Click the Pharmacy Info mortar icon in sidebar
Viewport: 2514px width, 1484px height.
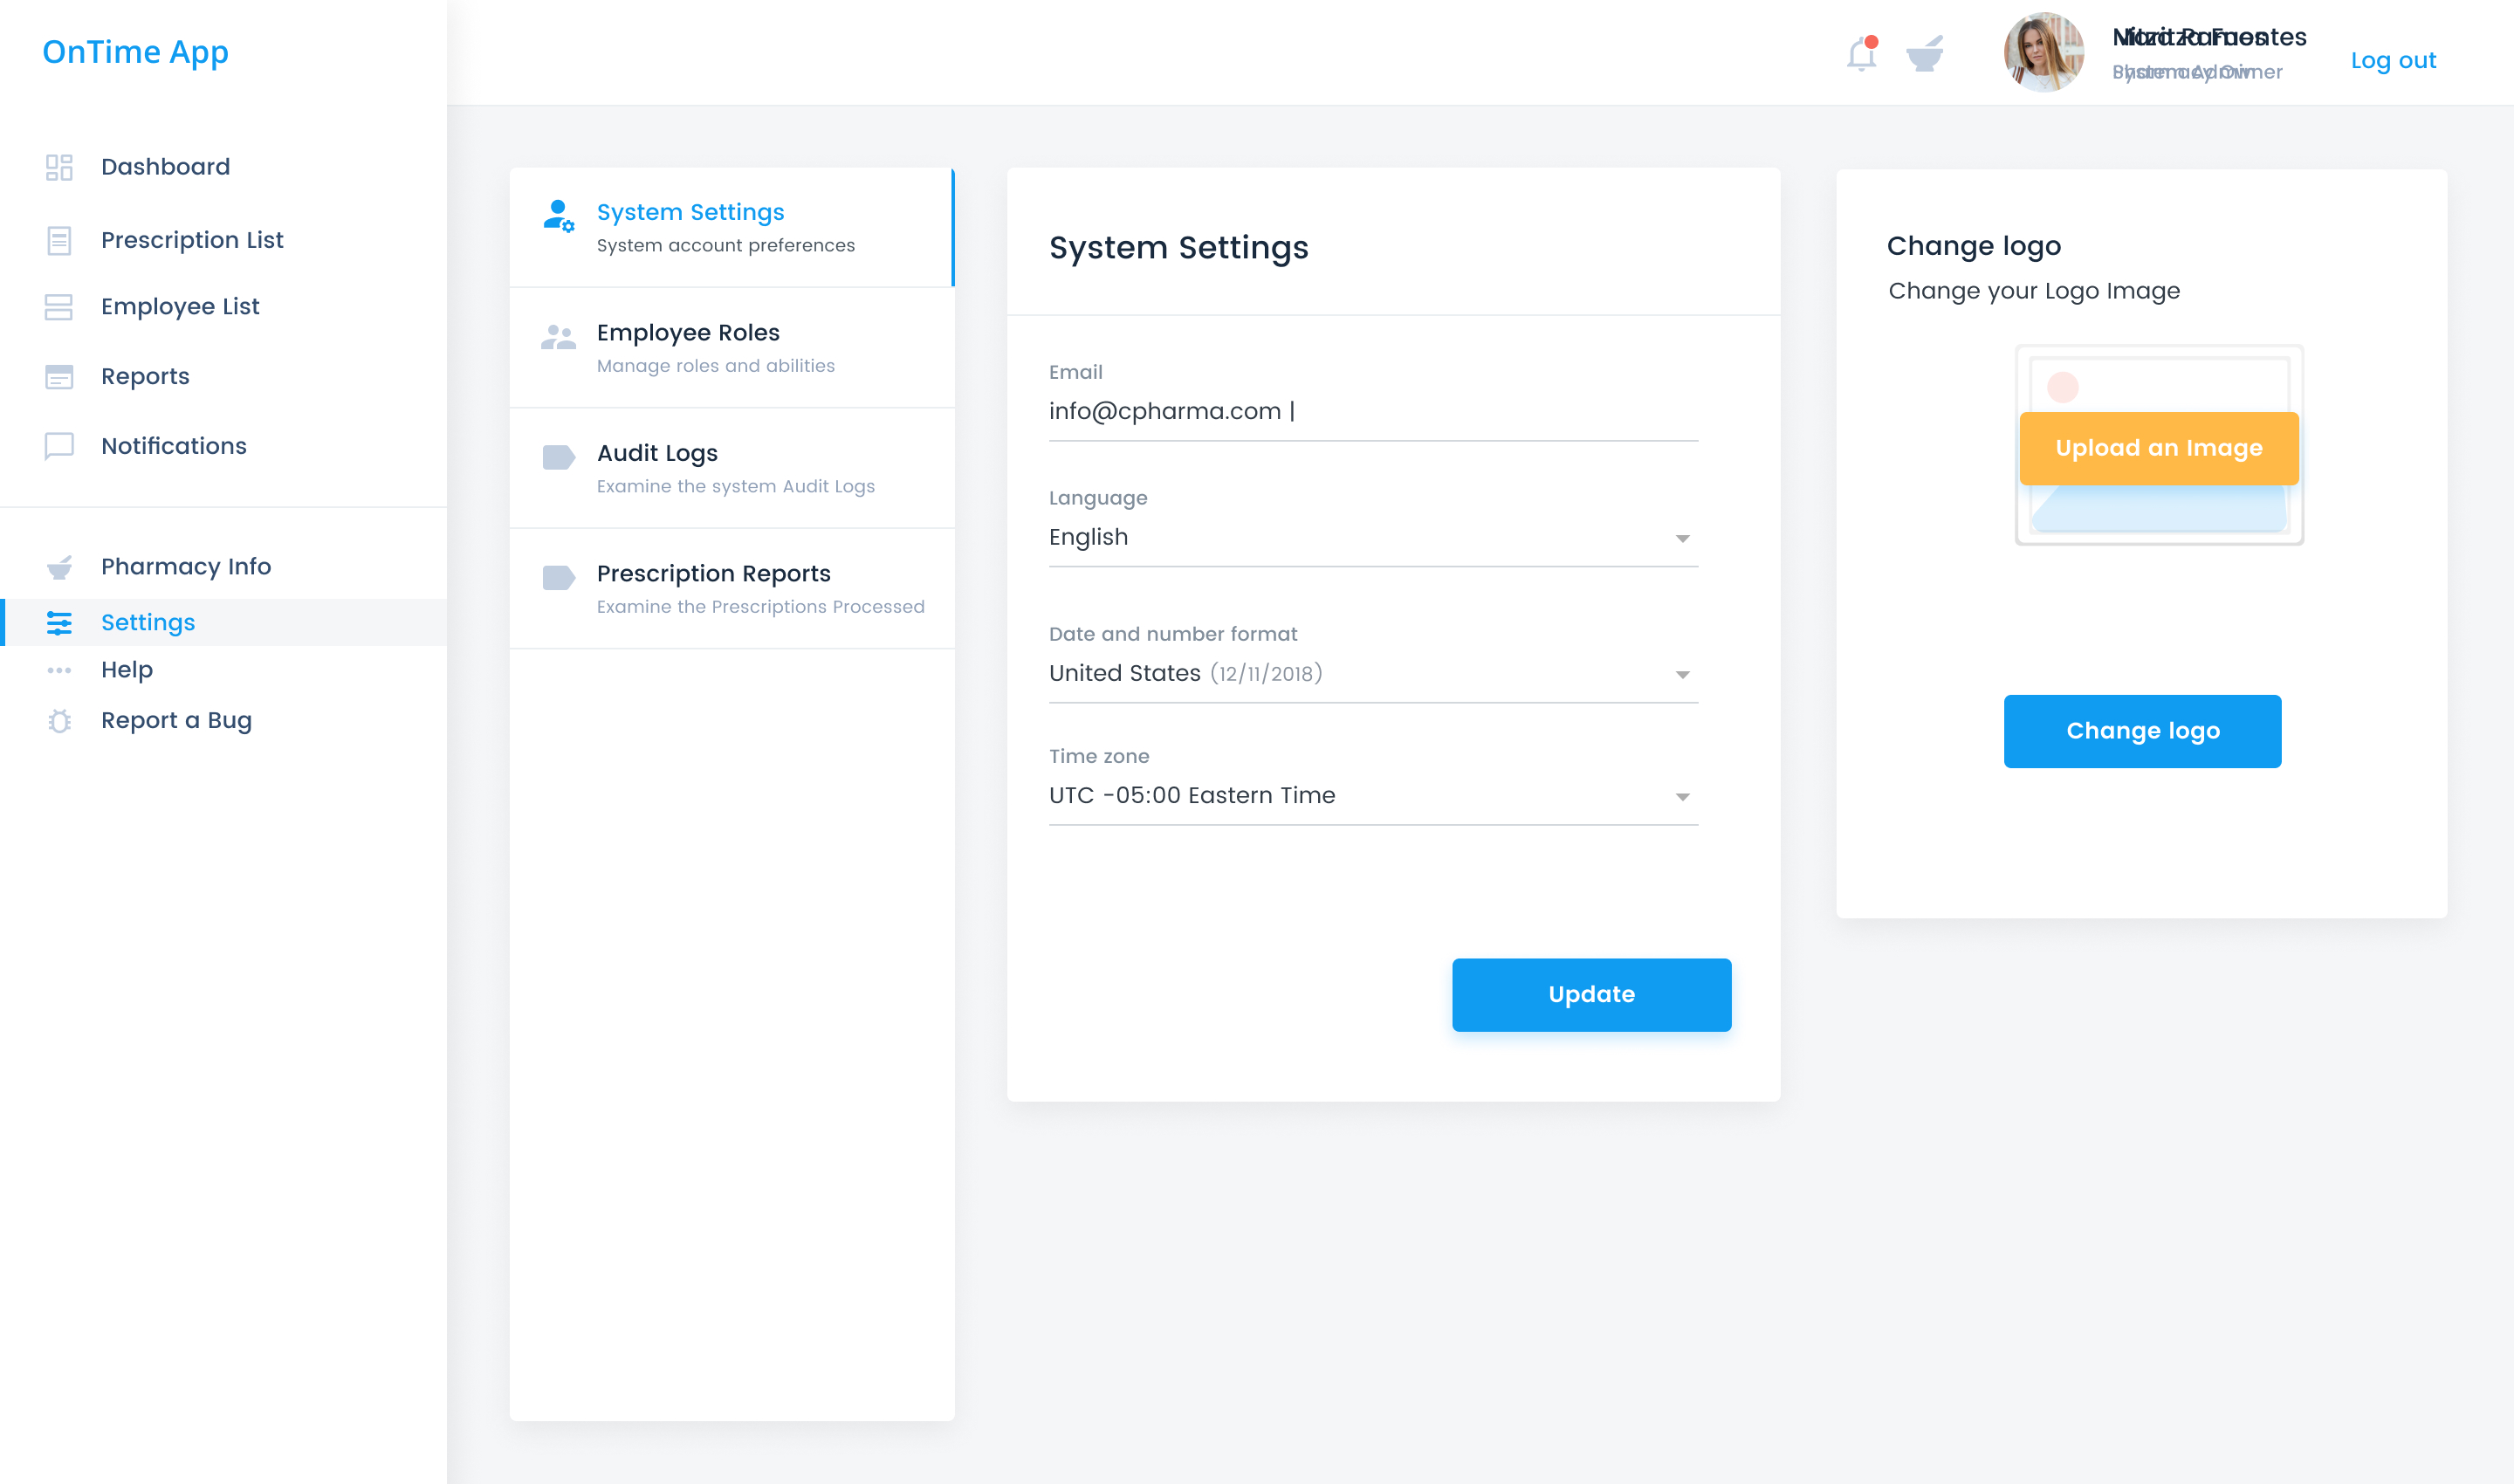pyautogui.click(x=59, y=567)
